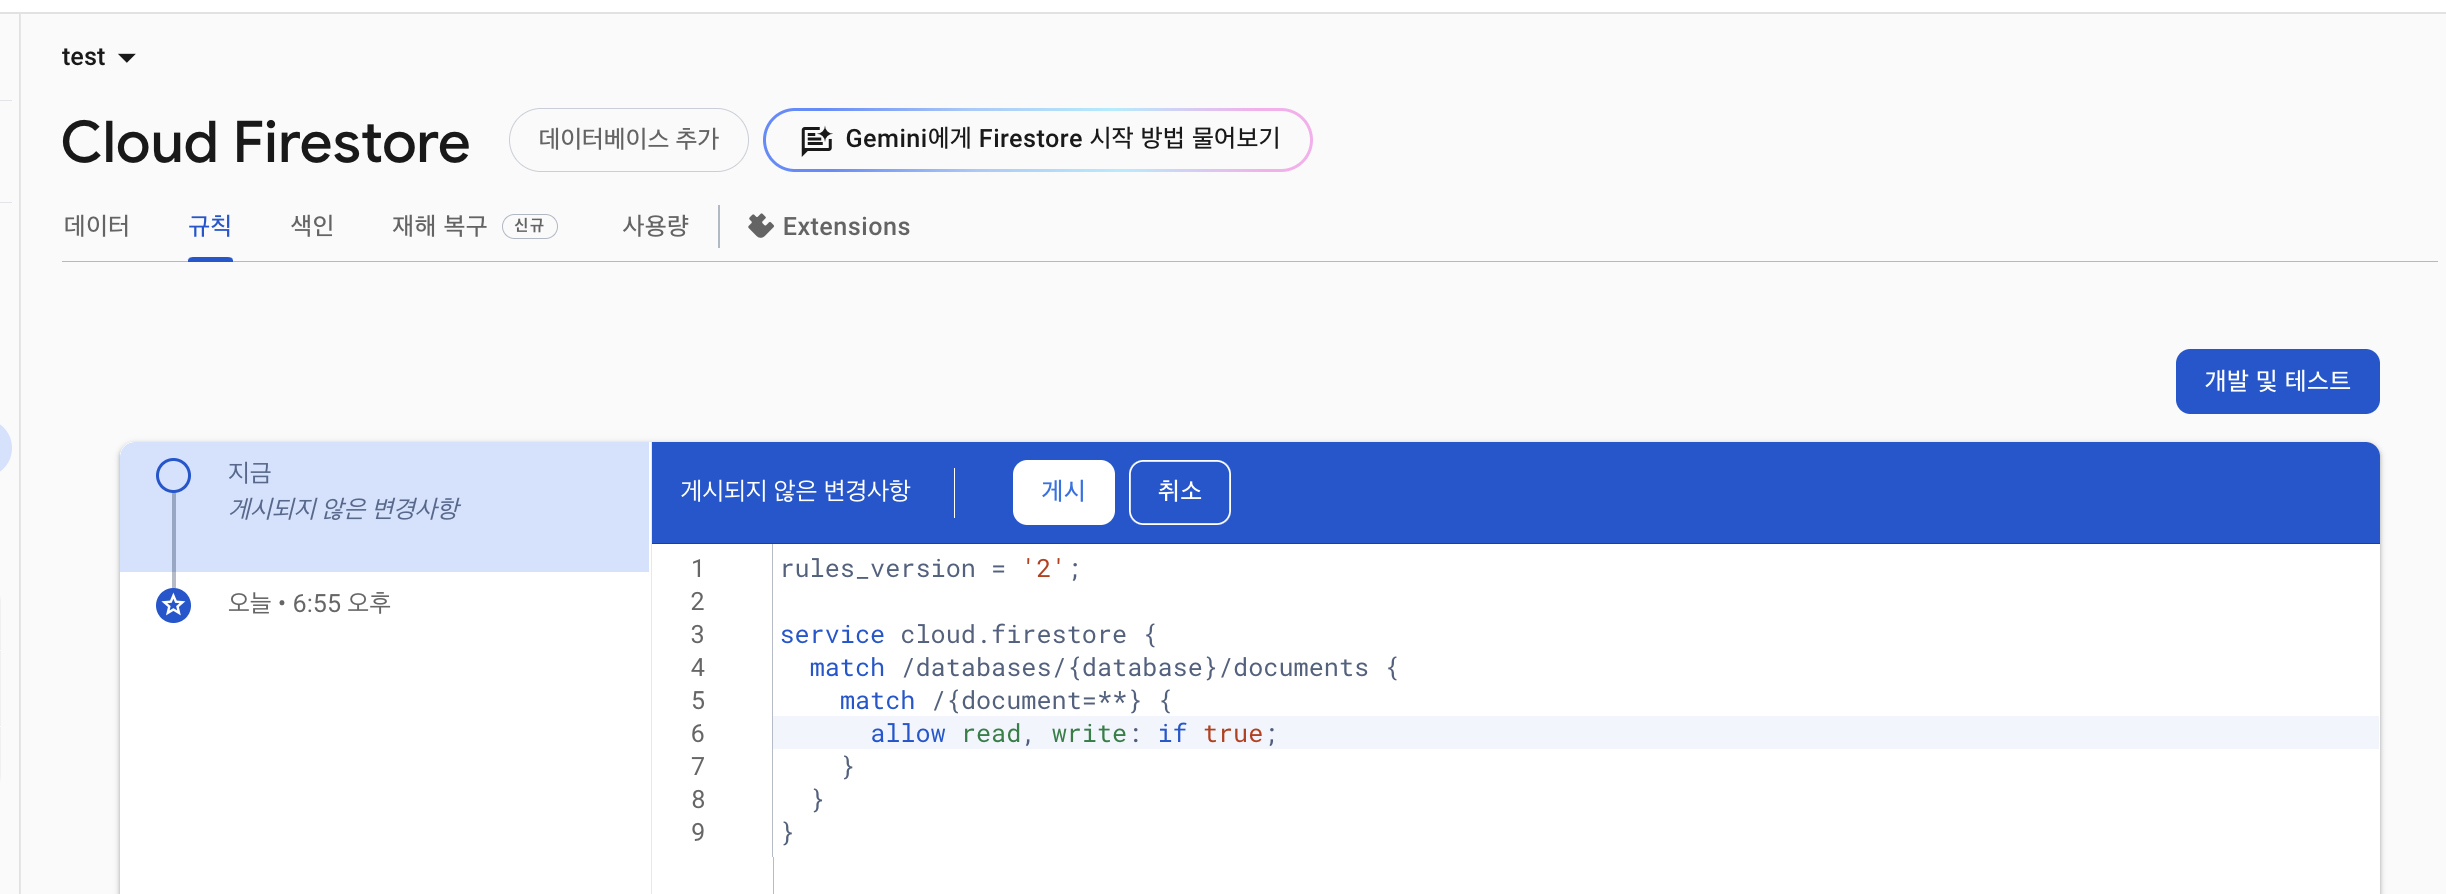Click line number 9 in gutter
The height and width of the screenshot is (894, 2446).
pos(698,833)
